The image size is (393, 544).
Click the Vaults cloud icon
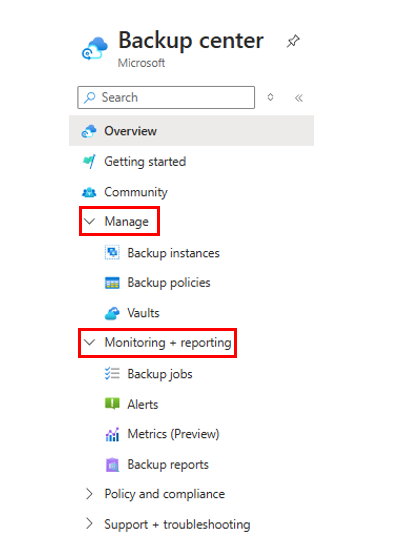[112, 313]
